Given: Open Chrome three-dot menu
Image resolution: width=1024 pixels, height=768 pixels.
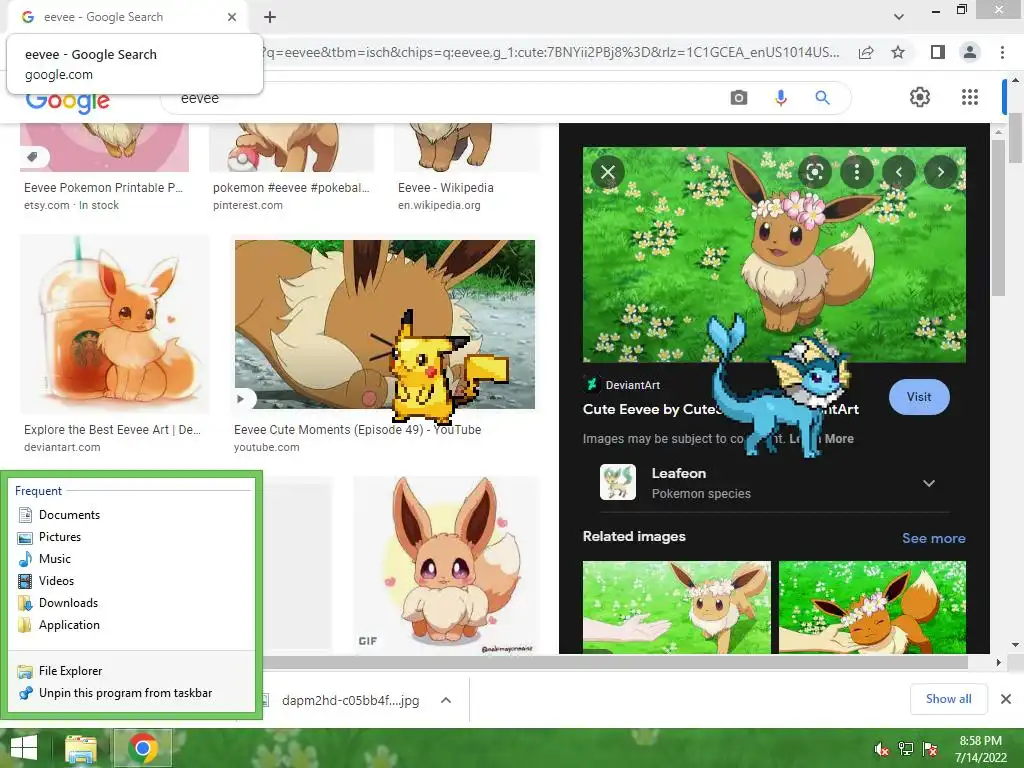Looking at the screenshot, I should tap(1002, 52).
